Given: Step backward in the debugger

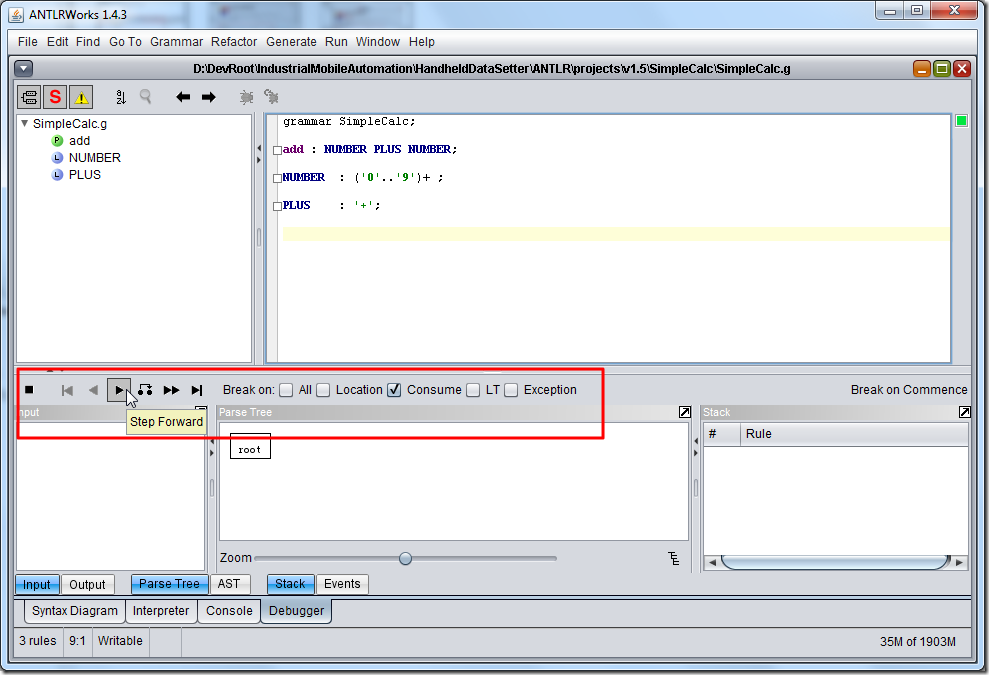Looking at the screenshot, I should [93, 390].
